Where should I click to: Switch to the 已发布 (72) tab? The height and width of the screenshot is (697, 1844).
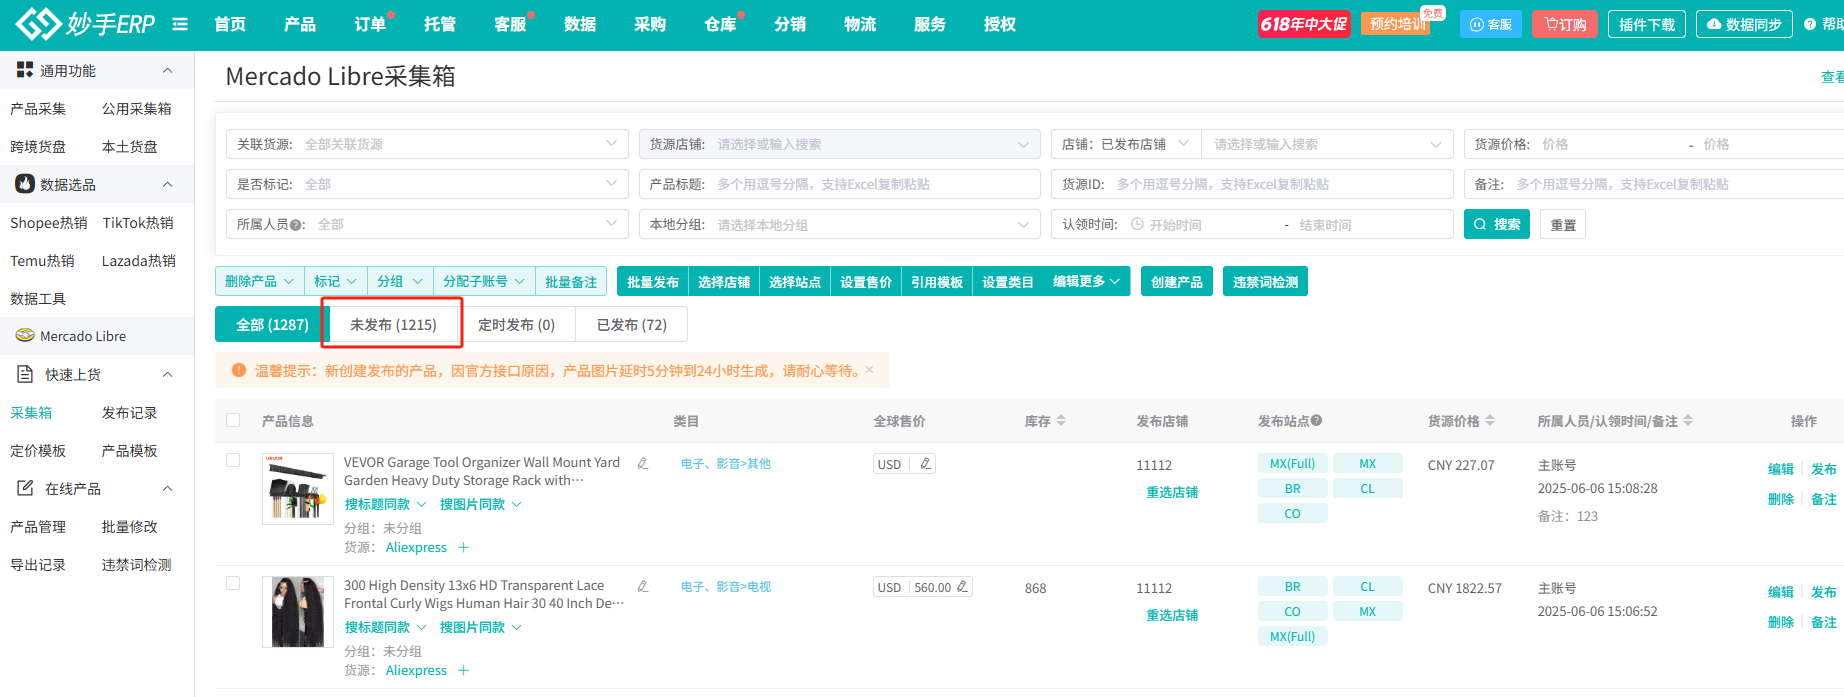pyautogui.click(x=632, y=324)
